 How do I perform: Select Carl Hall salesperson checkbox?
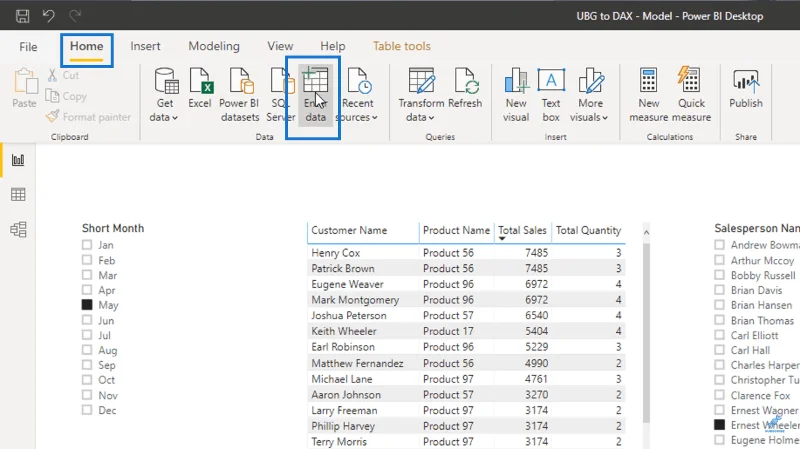719,350
